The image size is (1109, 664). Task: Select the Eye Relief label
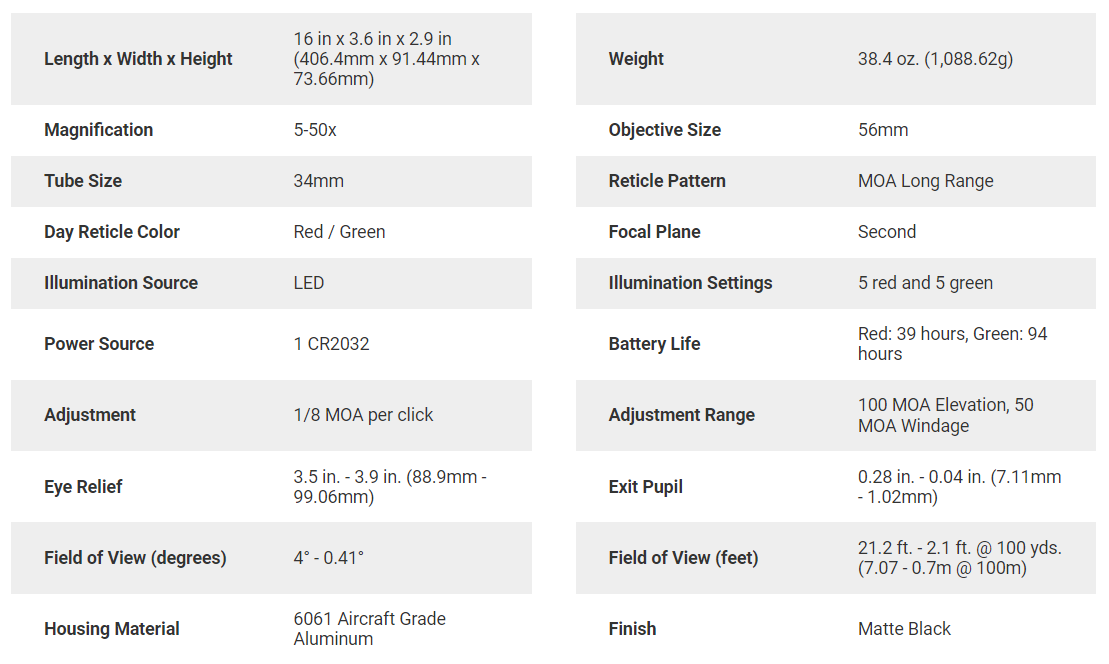(83, 487)
